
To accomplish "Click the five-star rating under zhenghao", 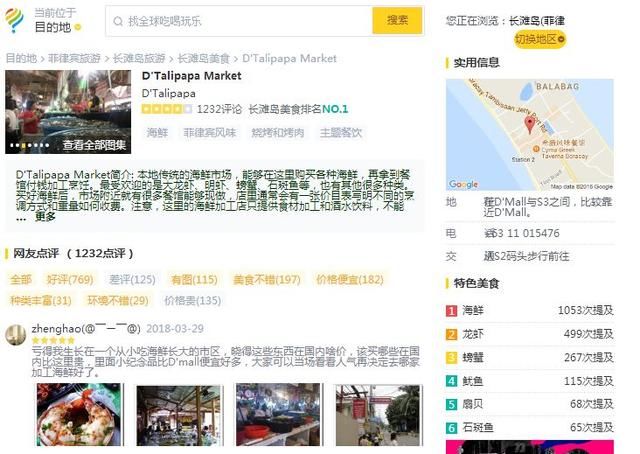I will (x=53, y=340).
